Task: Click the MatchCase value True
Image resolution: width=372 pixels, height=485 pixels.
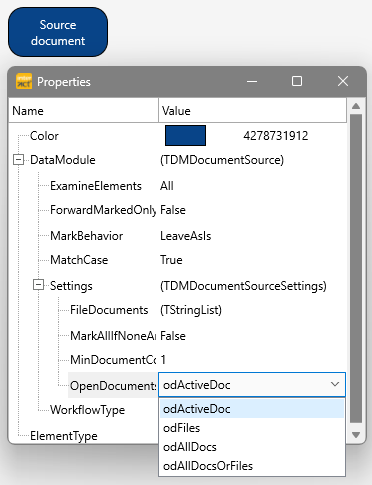Action: click(x=171, y=260)
